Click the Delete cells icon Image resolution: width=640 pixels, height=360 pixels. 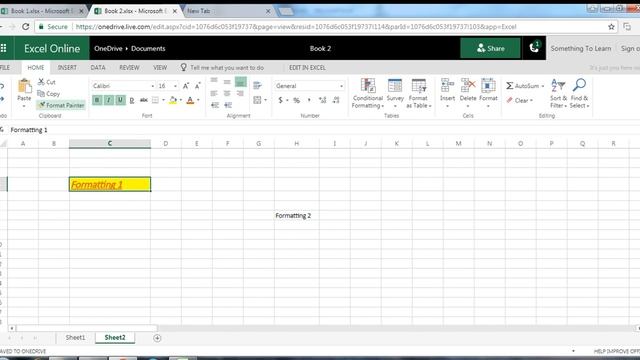[x=468, y=87]
